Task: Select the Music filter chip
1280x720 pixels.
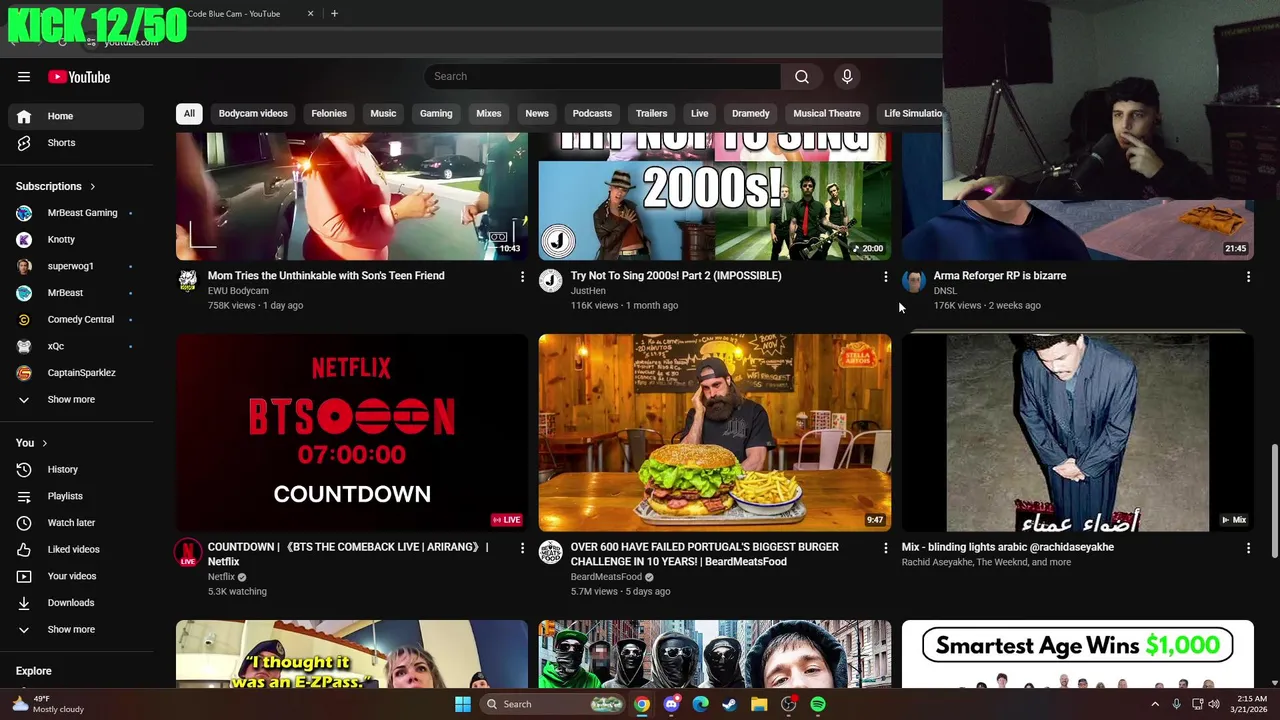Action: [x=383, y=114]
